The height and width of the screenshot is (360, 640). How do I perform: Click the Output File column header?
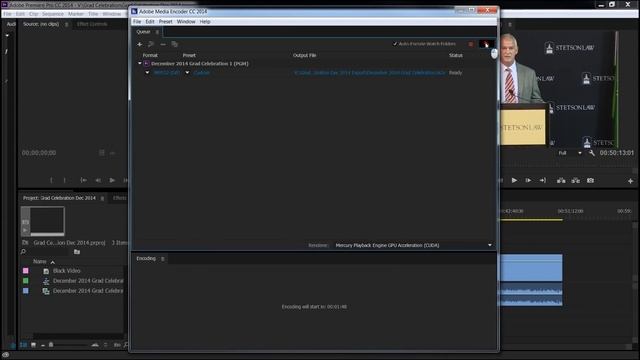pyautogui.click(x=304, y=55)
